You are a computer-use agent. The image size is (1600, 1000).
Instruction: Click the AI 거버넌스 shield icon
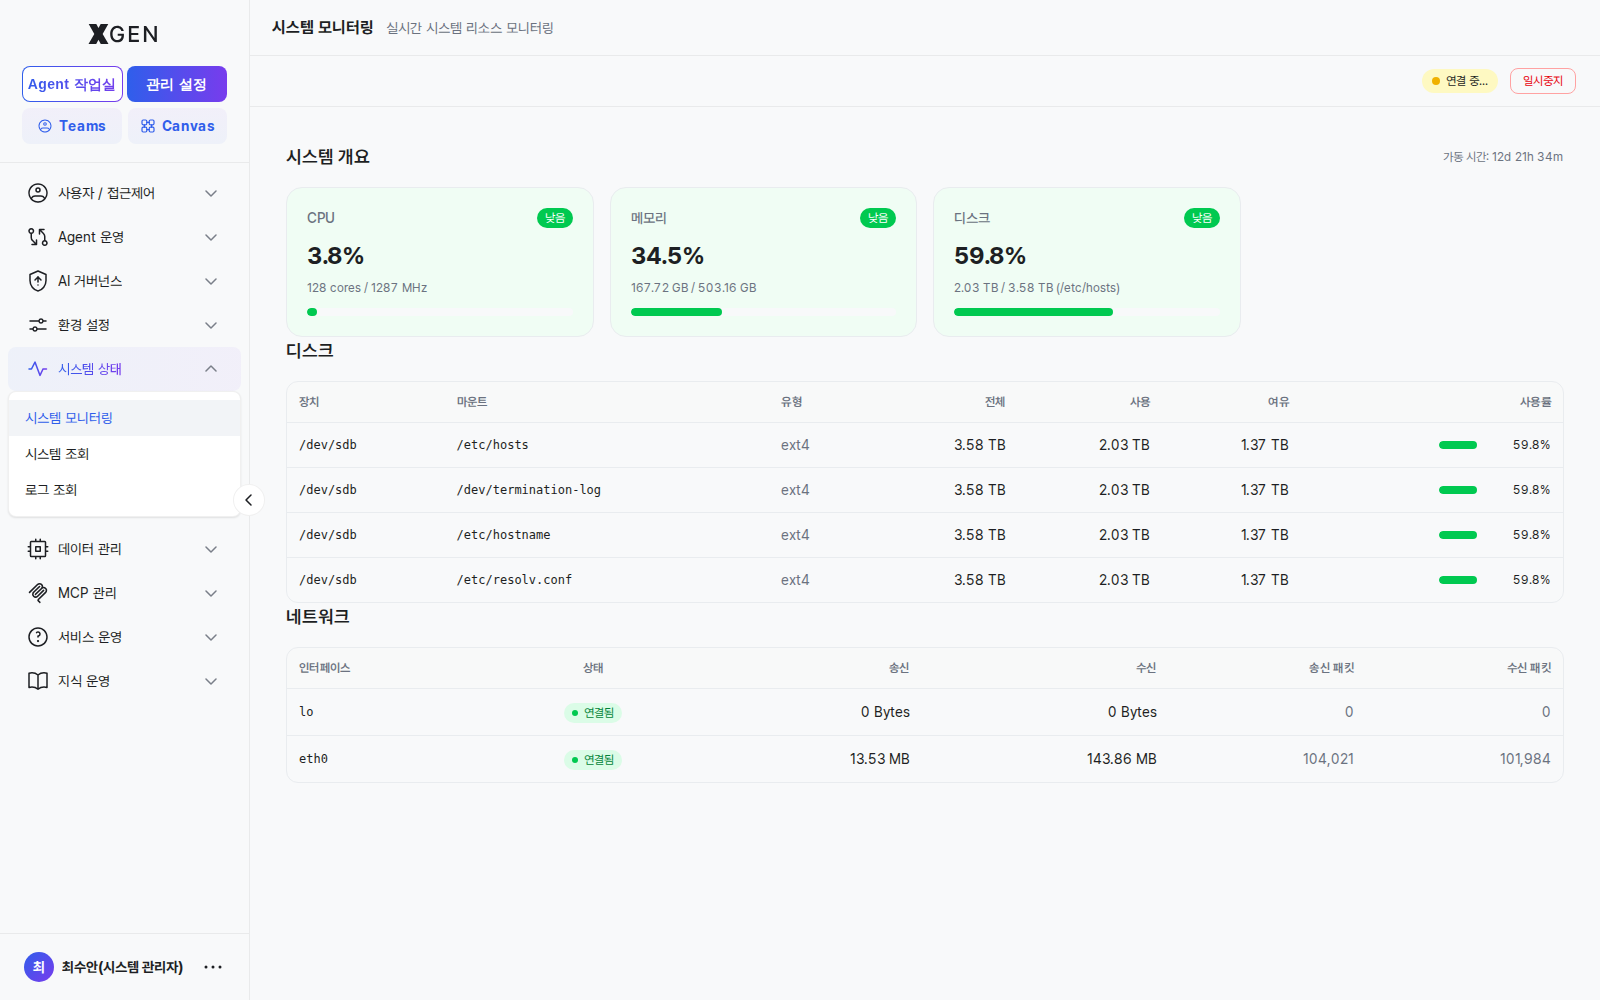click(x=38, y=281)
